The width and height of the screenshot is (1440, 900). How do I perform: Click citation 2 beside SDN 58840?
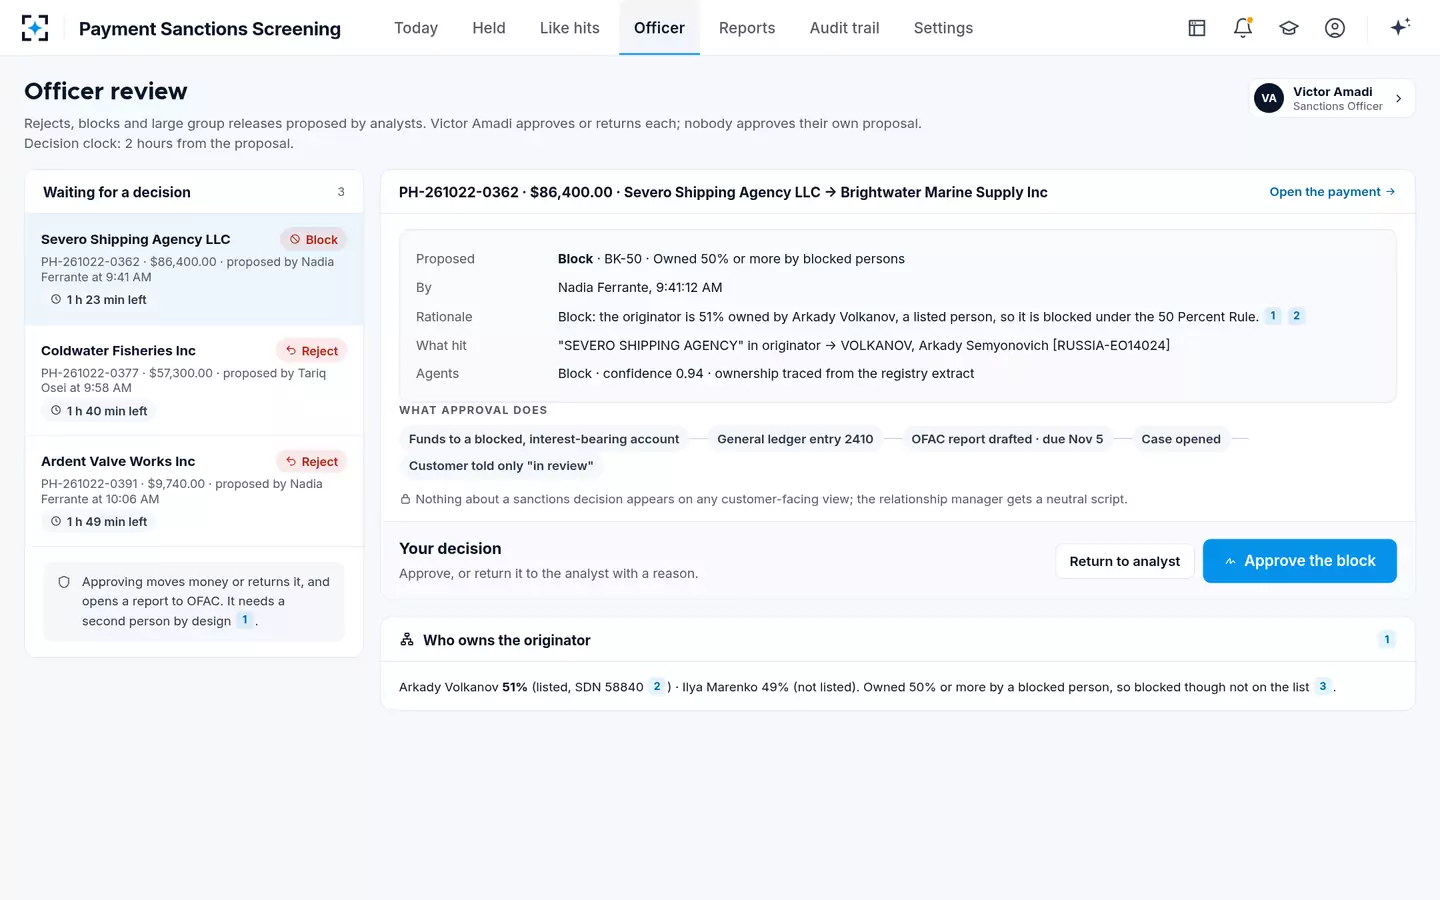pos(657,687)
